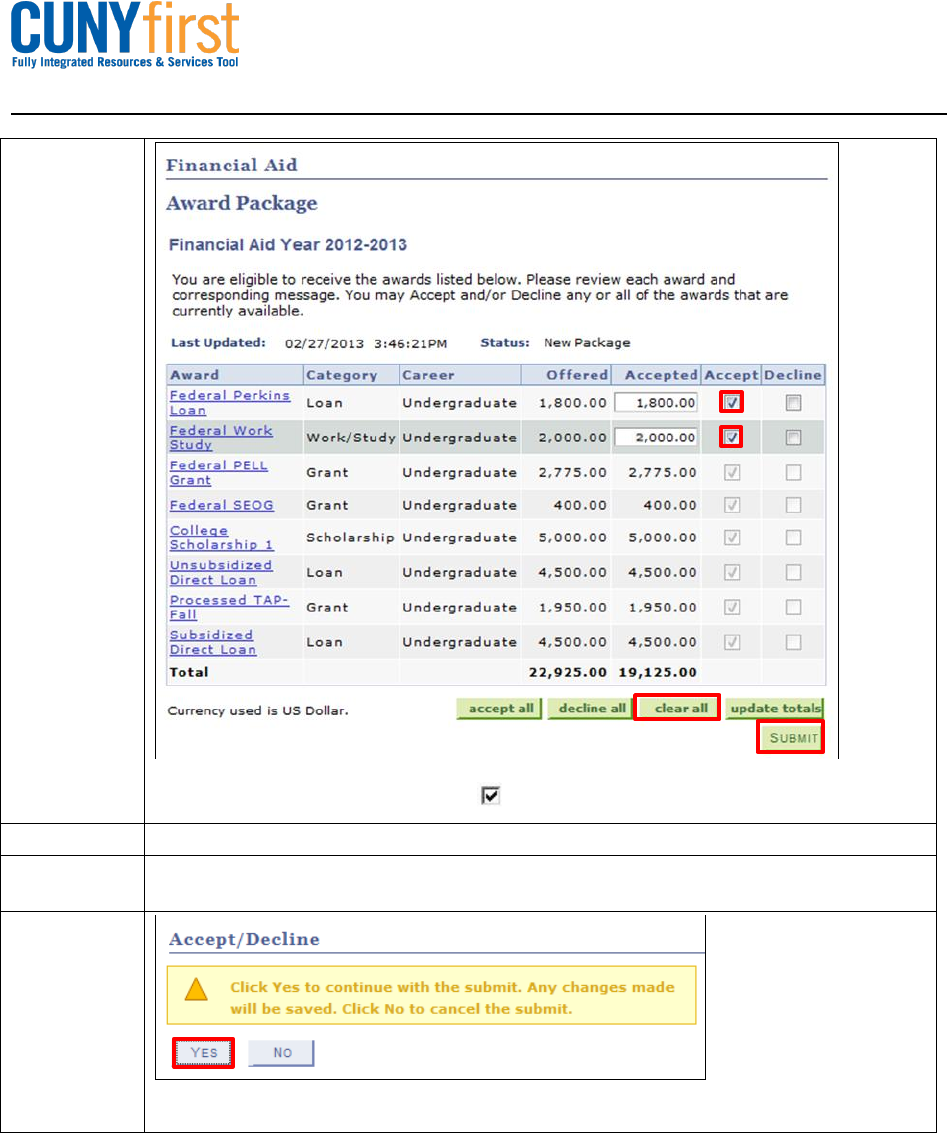
Task: Confirm submit with the Yes button
Action: coord(204,1053)
